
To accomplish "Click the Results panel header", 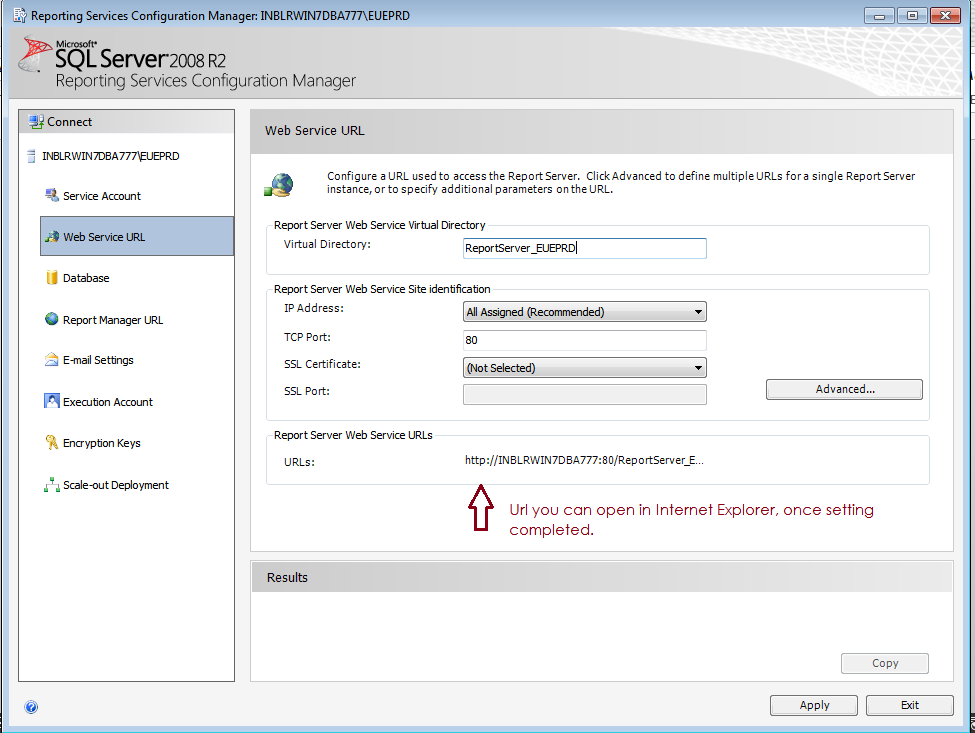I will click(602, 577).
